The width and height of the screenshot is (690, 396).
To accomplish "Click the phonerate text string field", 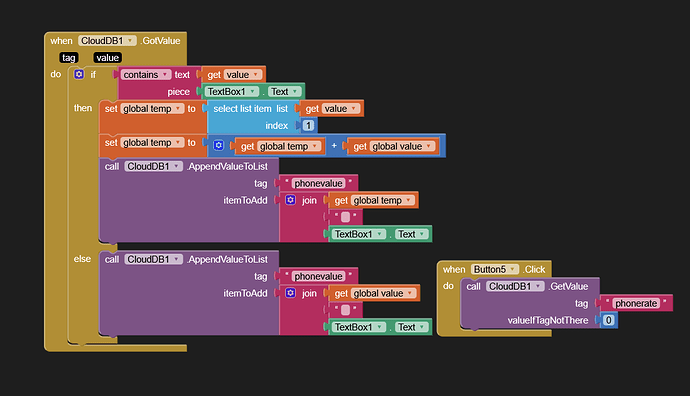I will point(636,303).
